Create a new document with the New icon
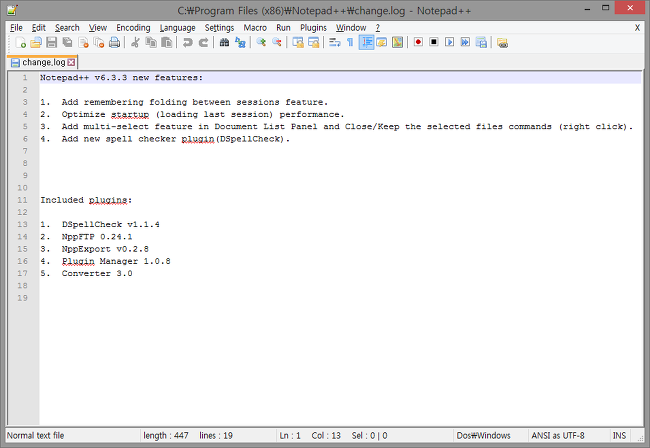The image size is (650, 448). click(x=20, y=43)
